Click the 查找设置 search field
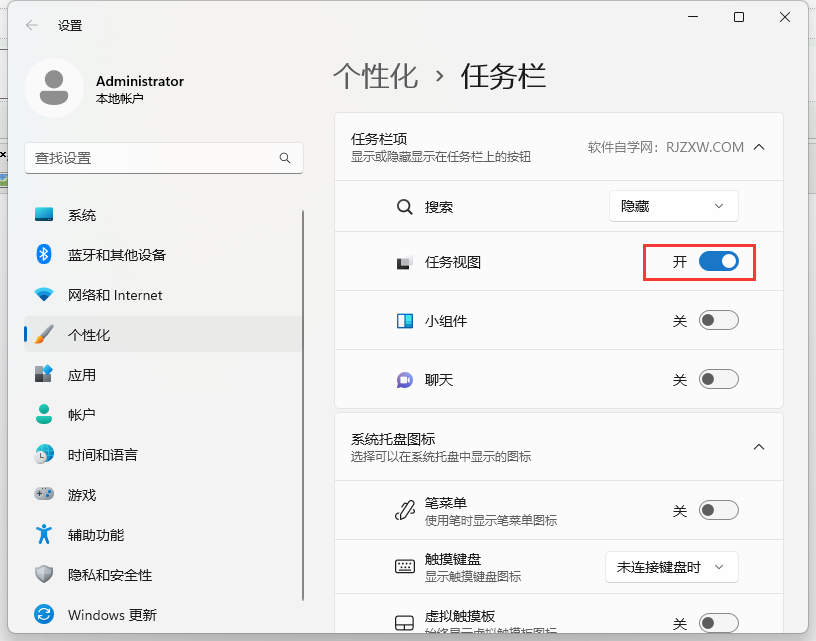The image size is (816, 641). point(150,158)
